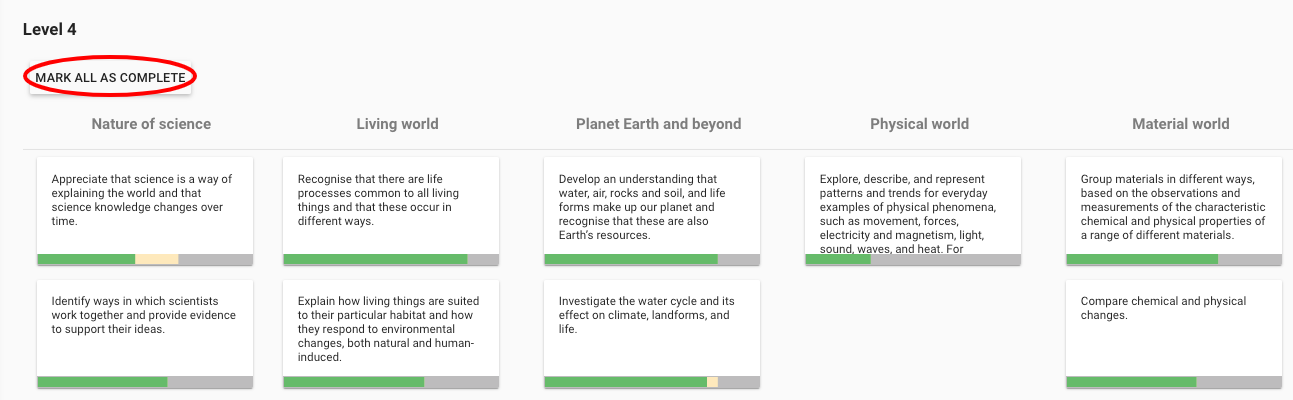Open the 'Recognise that there are life processes' card

tap(391, 200)
